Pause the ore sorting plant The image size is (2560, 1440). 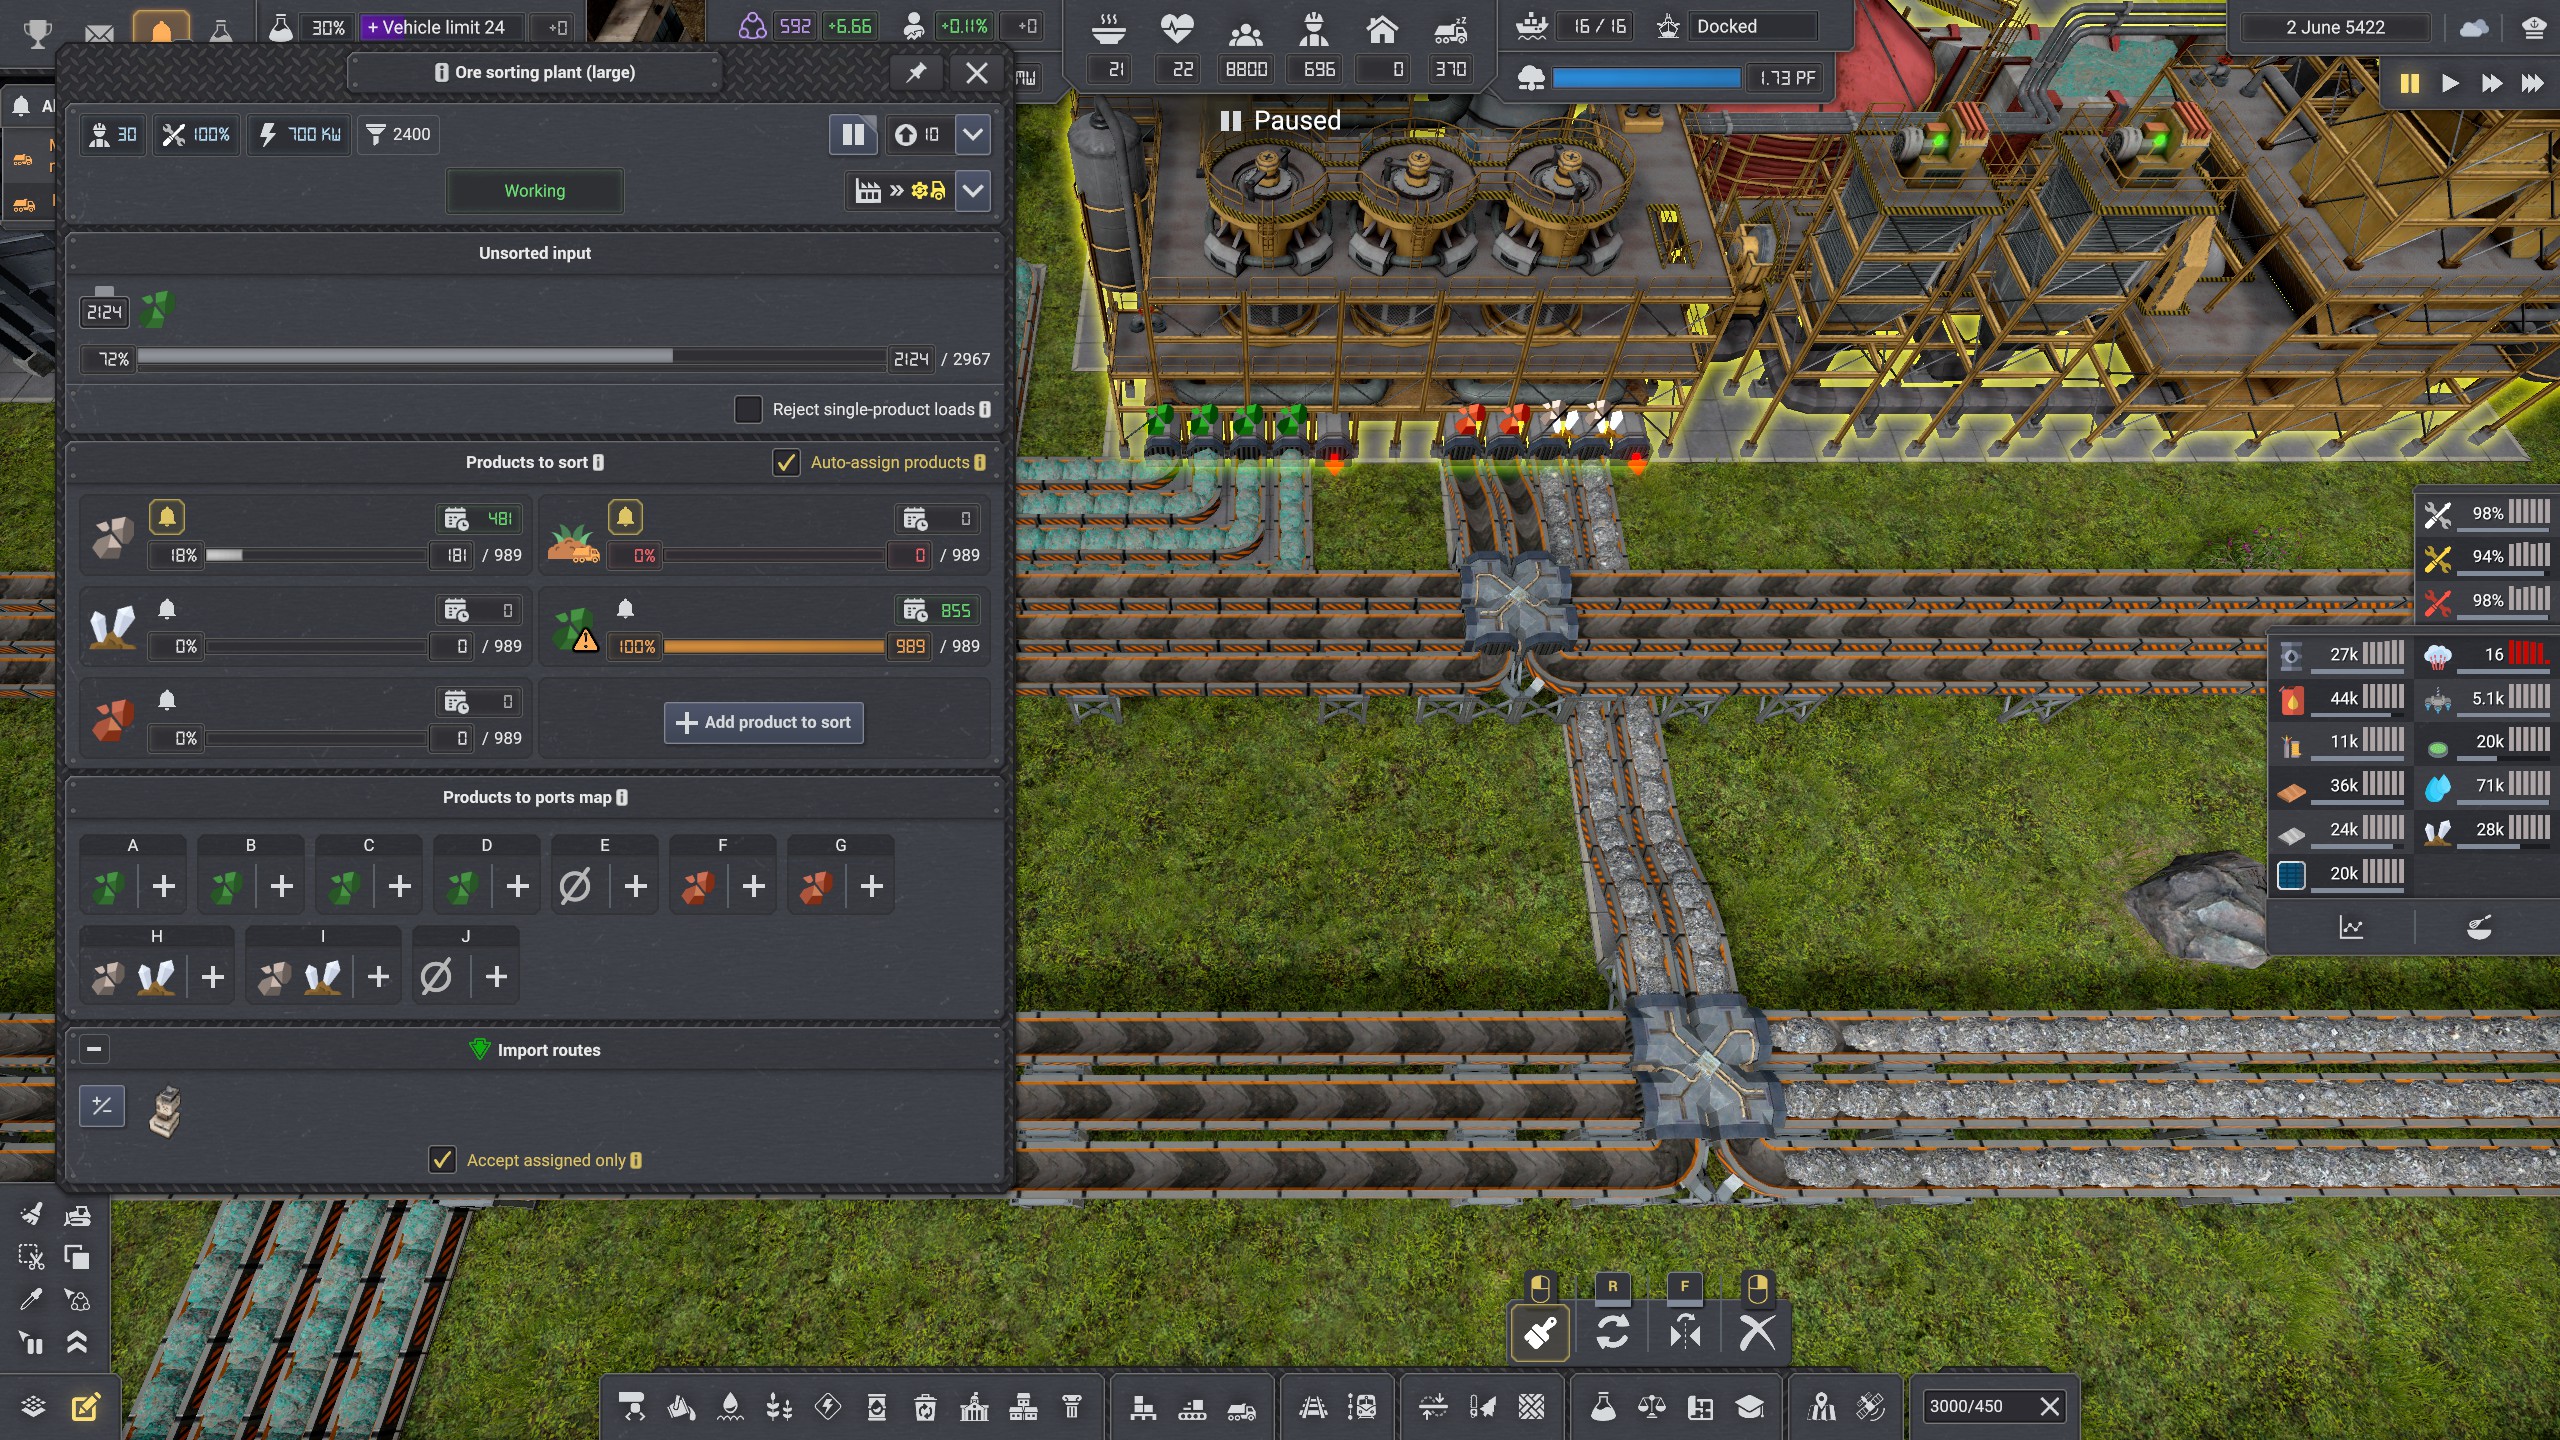click(853, 134)
